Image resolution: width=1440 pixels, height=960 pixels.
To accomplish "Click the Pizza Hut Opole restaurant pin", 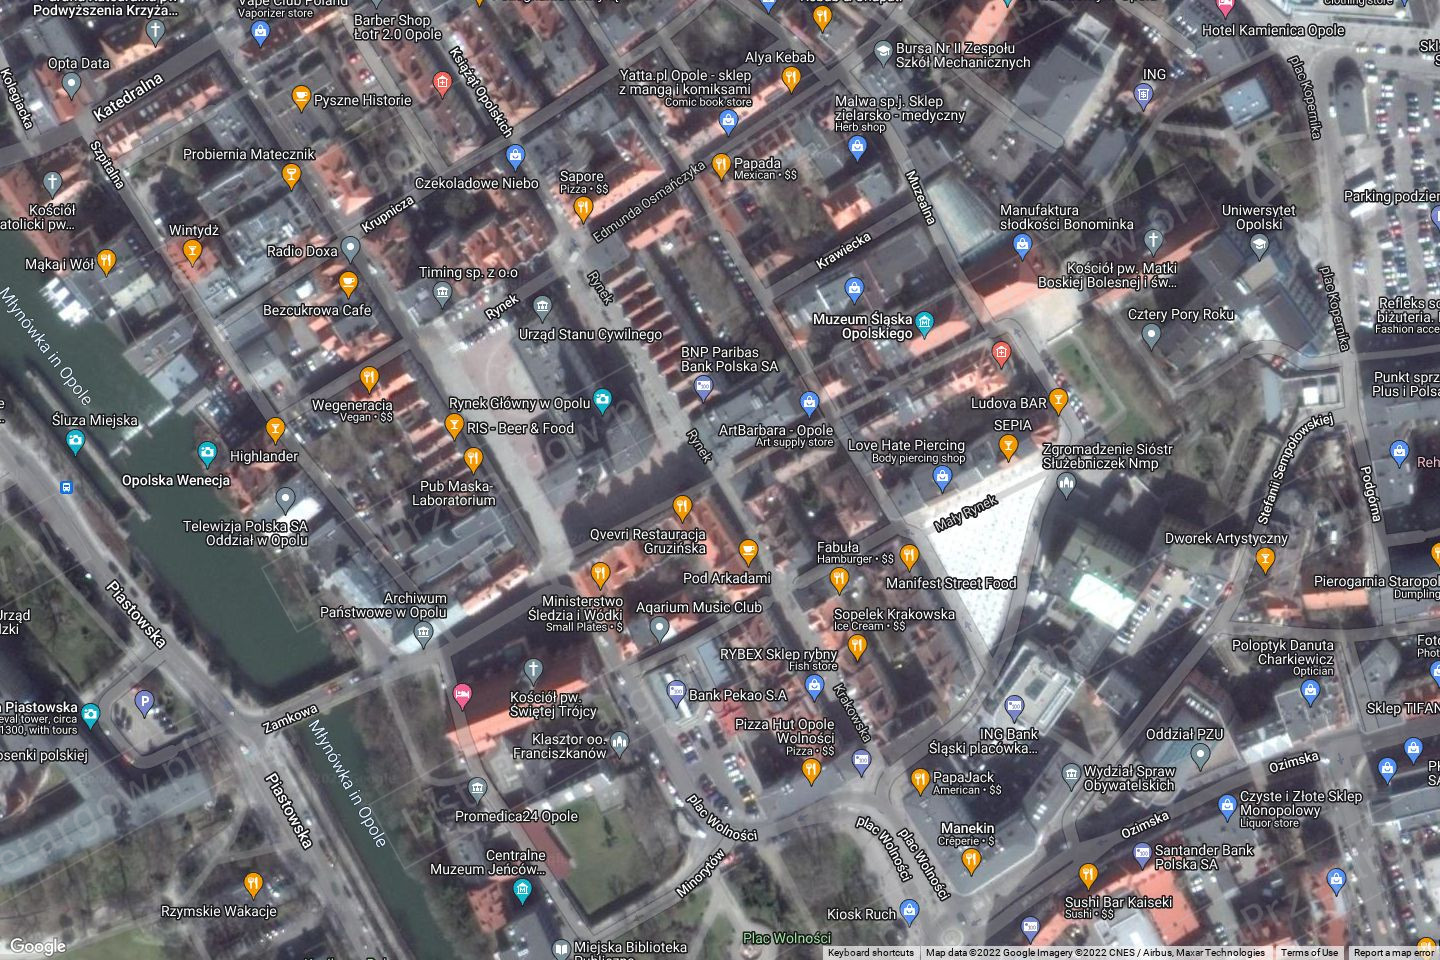I will pyautogui.click(x=811, y=769).
